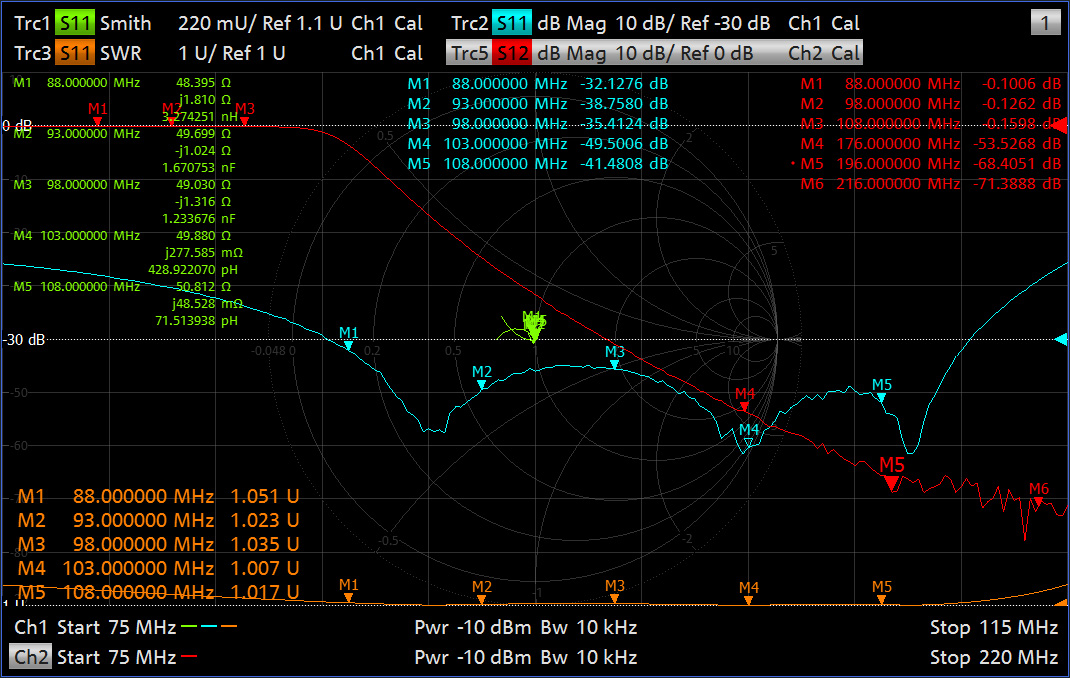
Task: Click 'Stop 115 MHz' value
Action: coord(994,627)
